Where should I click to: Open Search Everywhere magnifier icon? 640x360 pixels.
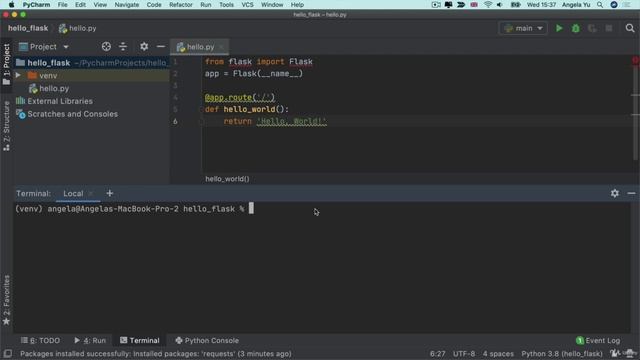click(630, 28)
